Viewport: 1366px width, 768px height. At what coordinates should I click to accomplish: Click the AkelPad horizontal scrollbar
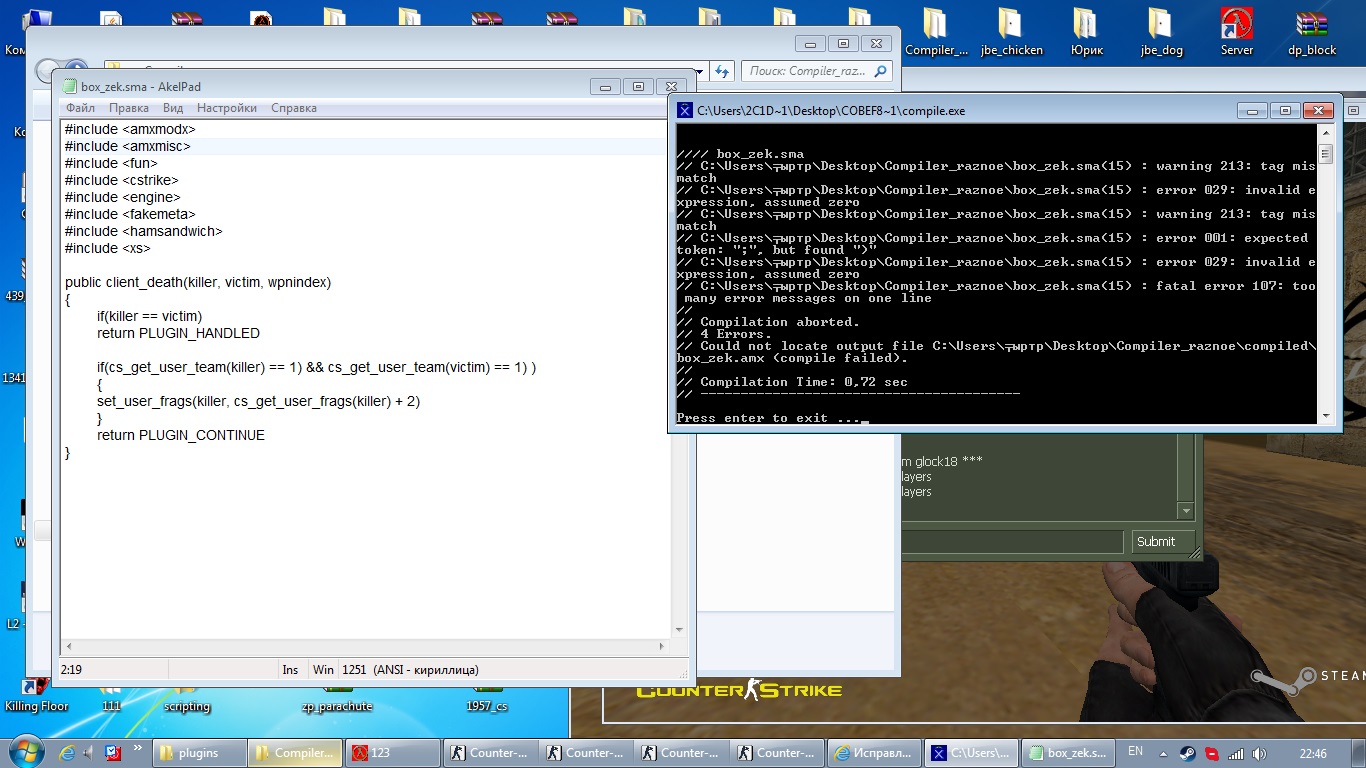point(366,647)
